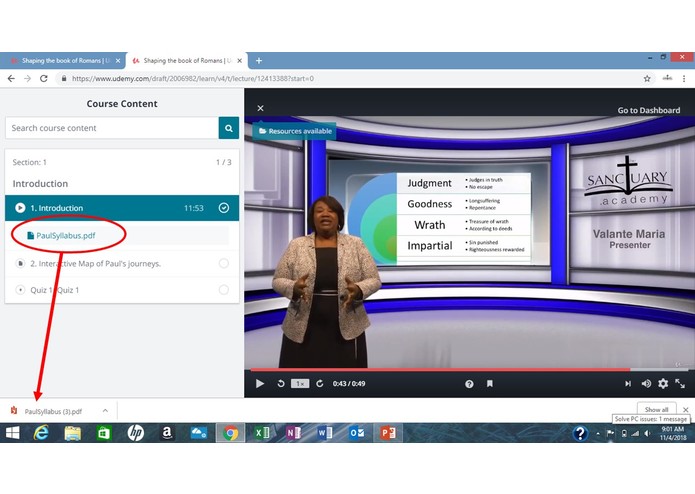Click the course content search button

(x=229, y=128)
